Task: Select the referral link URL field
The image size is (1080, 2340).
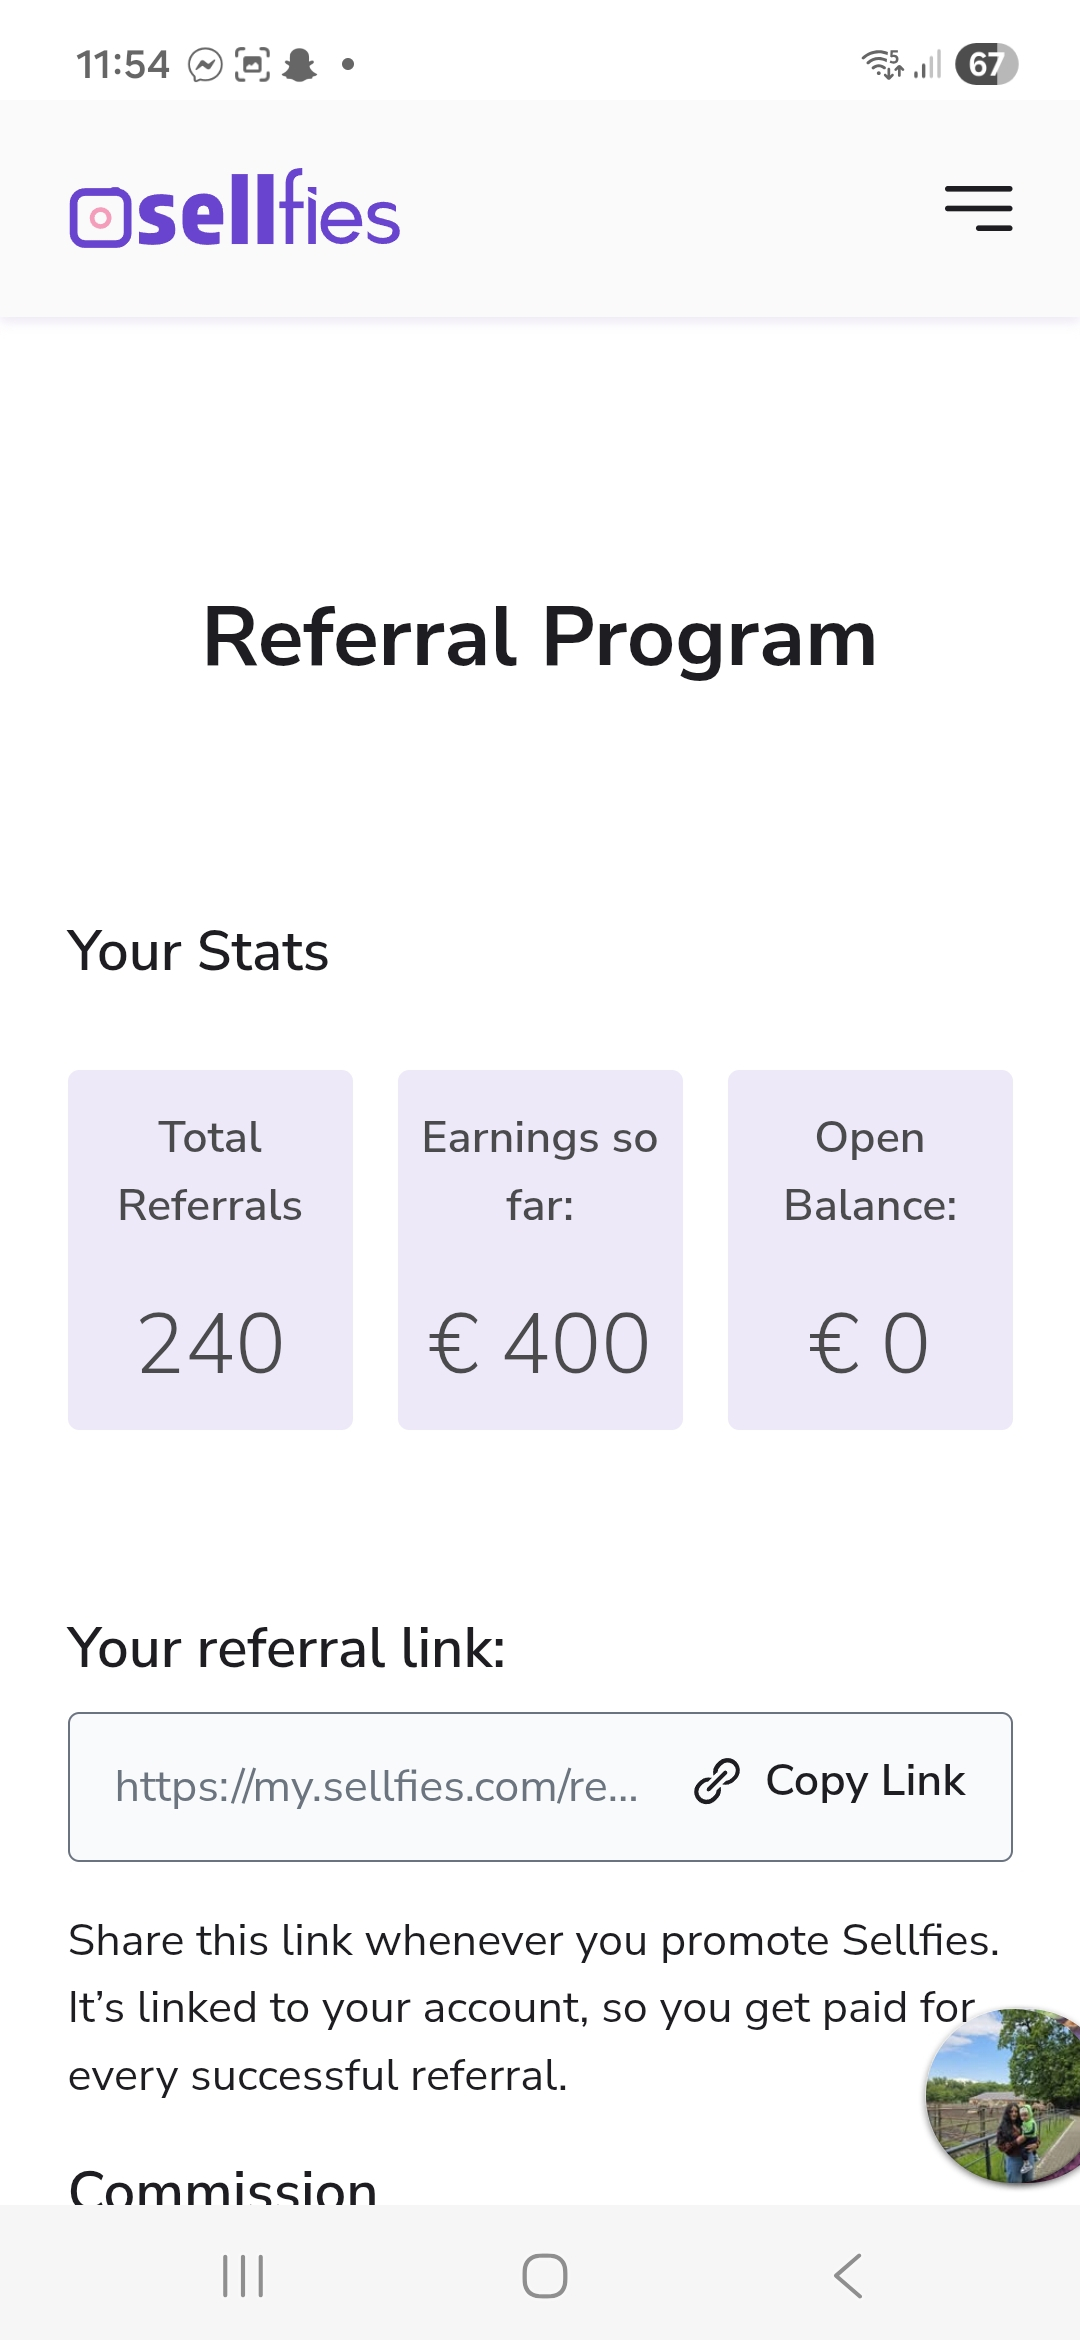Action: (x=376, y=1786)
